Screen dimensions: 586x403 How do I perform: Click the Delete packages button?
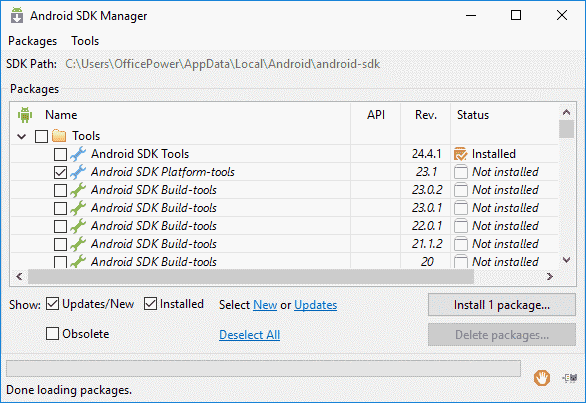(x=502, y=335)
